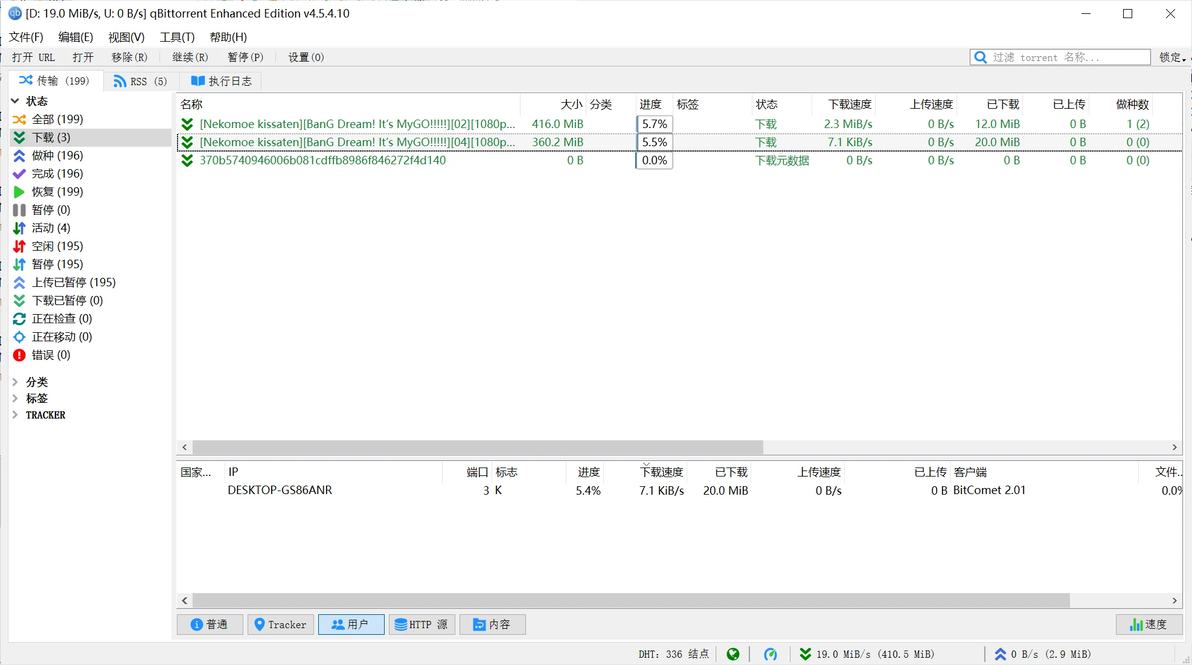Click the status bar upload speed arrow icon
Screen dimensions: 1192x665
coord(1000,654)
